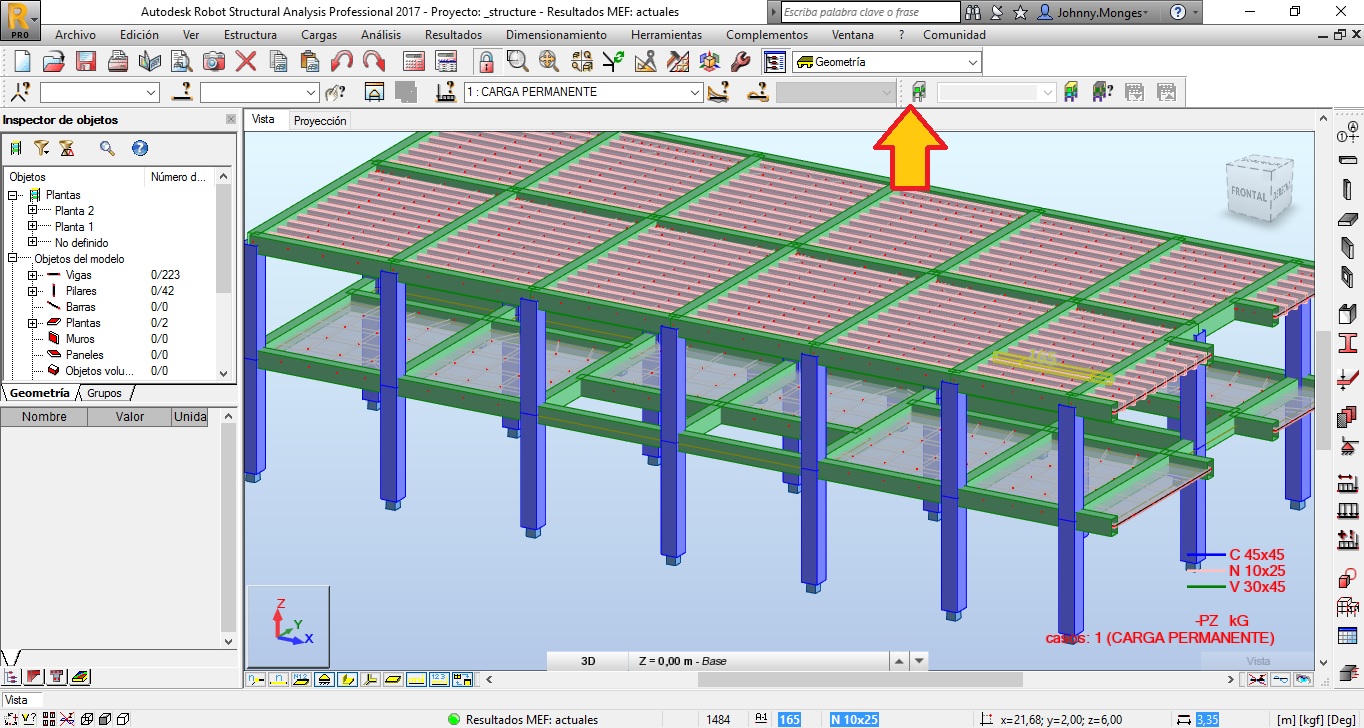Collapse the 'Plantas' root tree node
Image resolution: width=1364 pixels, height=728 pixels.
pos(13,195)
